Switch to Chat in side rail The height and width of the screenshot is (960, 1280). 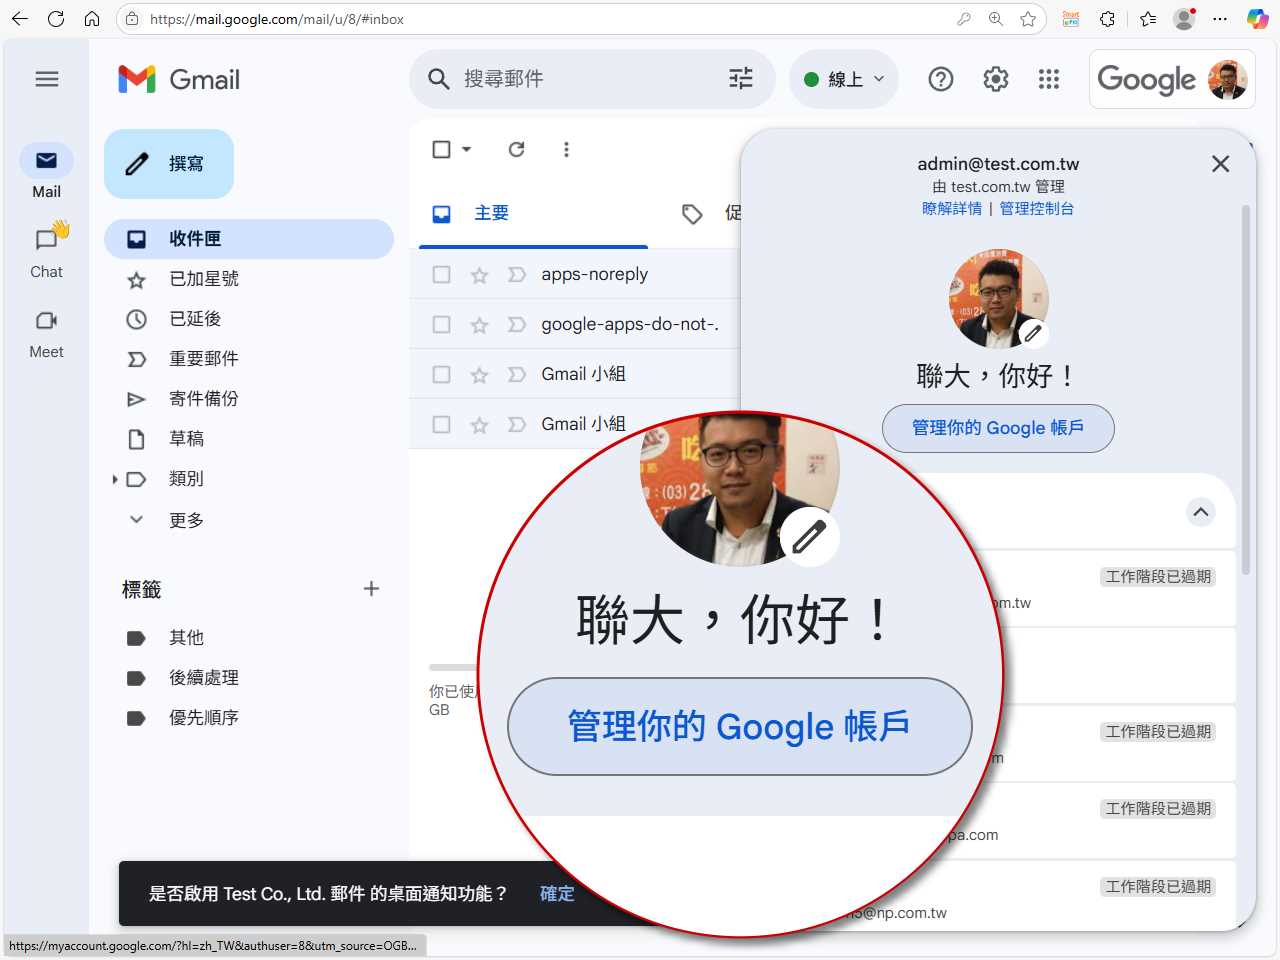[47, 251]
